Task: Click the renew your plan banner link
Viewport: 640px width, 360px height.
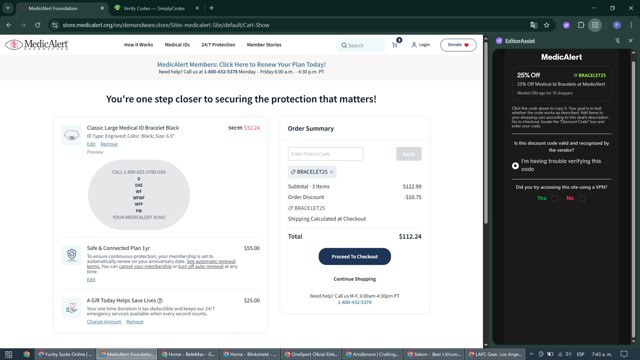Action: pos(241,64)
